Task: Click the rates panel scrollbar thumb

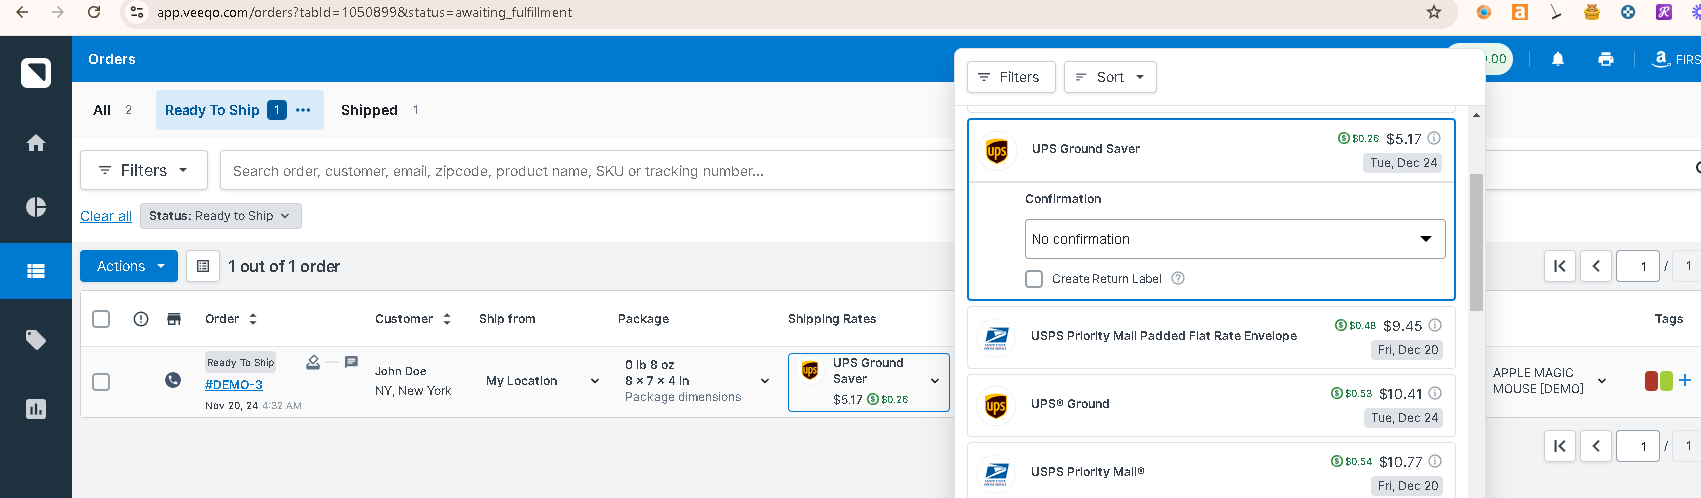Action: [1476, 242]
